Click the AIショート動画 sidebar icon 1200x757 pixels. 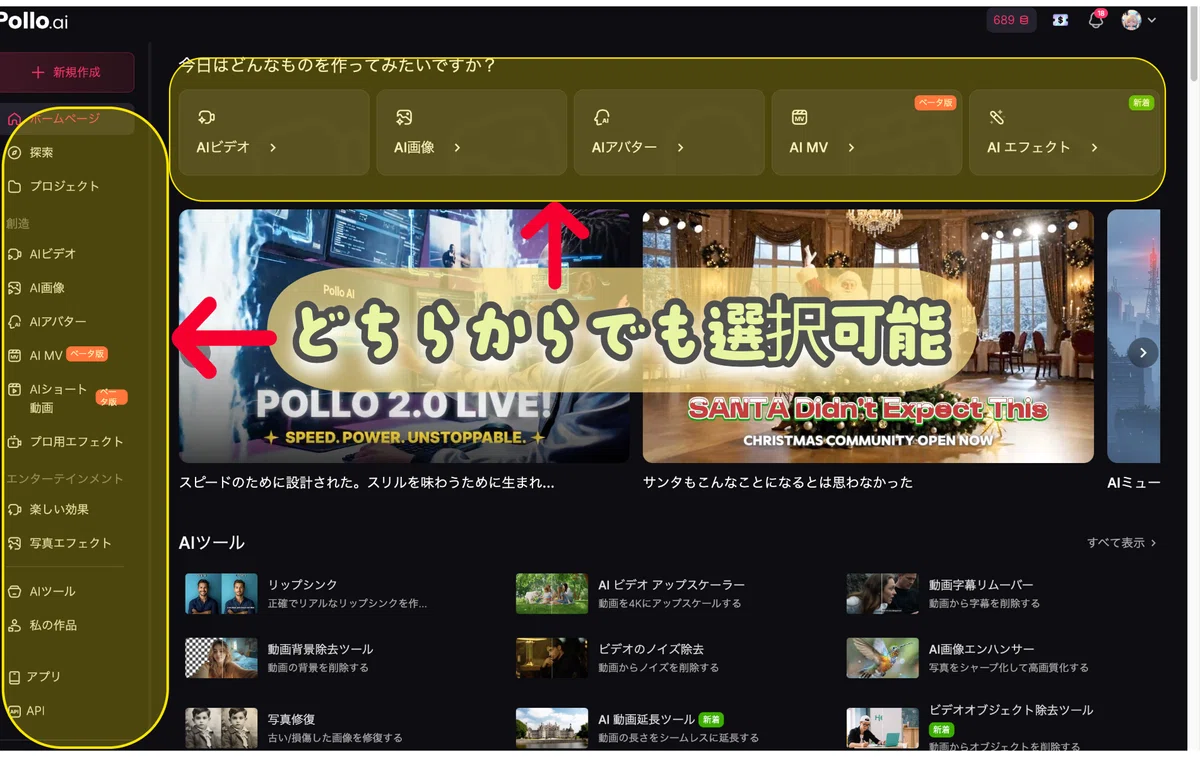14,390
